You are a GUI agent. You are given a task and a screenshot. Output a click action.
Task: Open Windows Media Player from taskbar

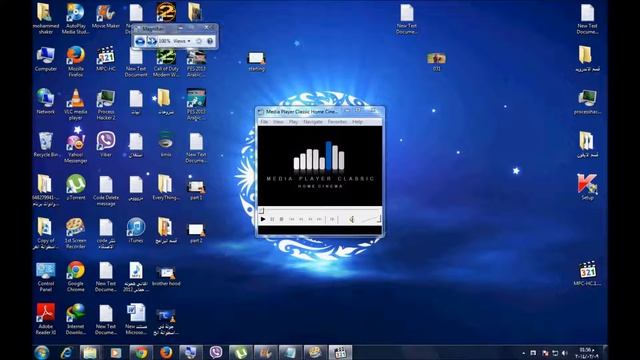(x=116, y=353)
